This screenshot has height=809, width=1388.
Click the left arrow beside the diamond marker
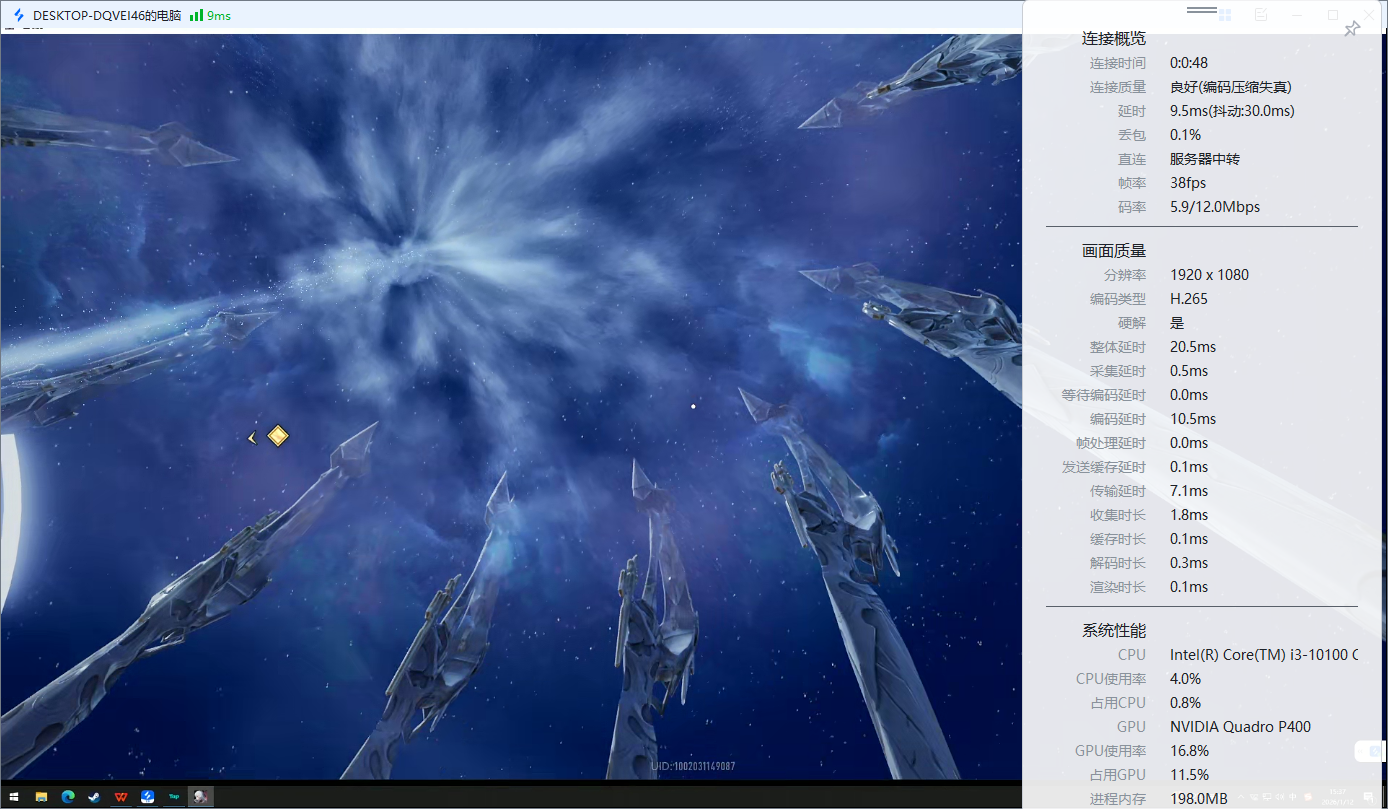tap(252, 437)
